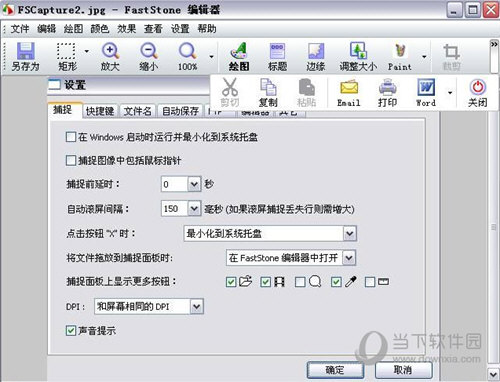Open the 颜色 menu
500x382 pixels.
(x=100, y=29)
